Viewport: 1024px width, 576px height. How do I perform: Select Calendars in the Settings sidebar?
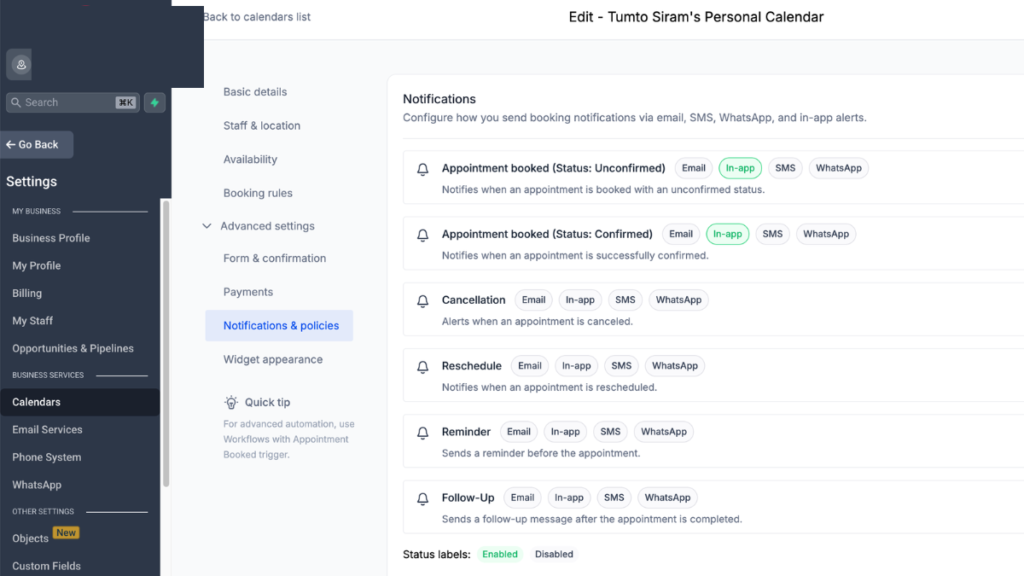[35, 401]
